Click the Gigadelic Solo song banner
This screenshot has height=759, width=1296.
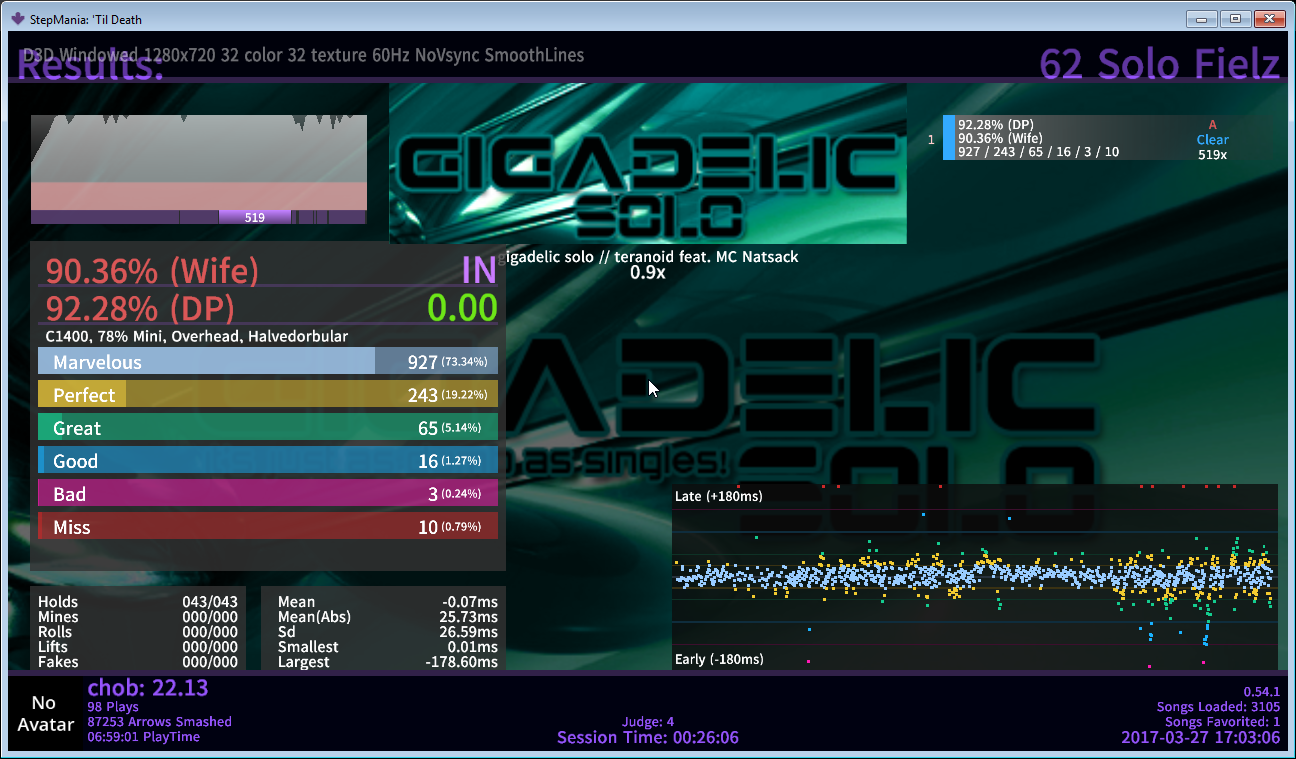coord(647,164)
